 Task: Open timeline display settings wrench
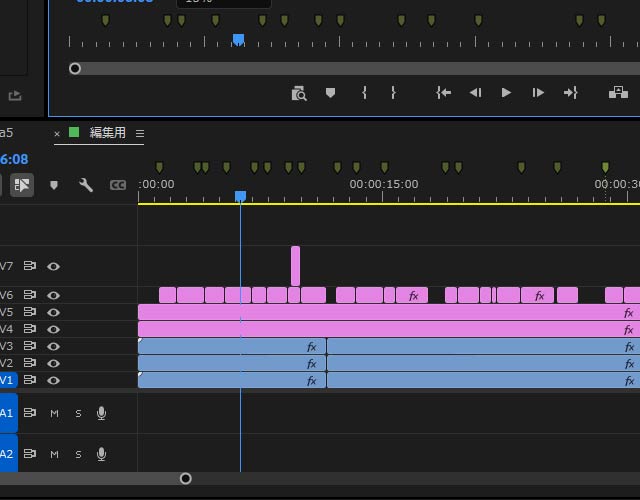[x=86, y=185]
